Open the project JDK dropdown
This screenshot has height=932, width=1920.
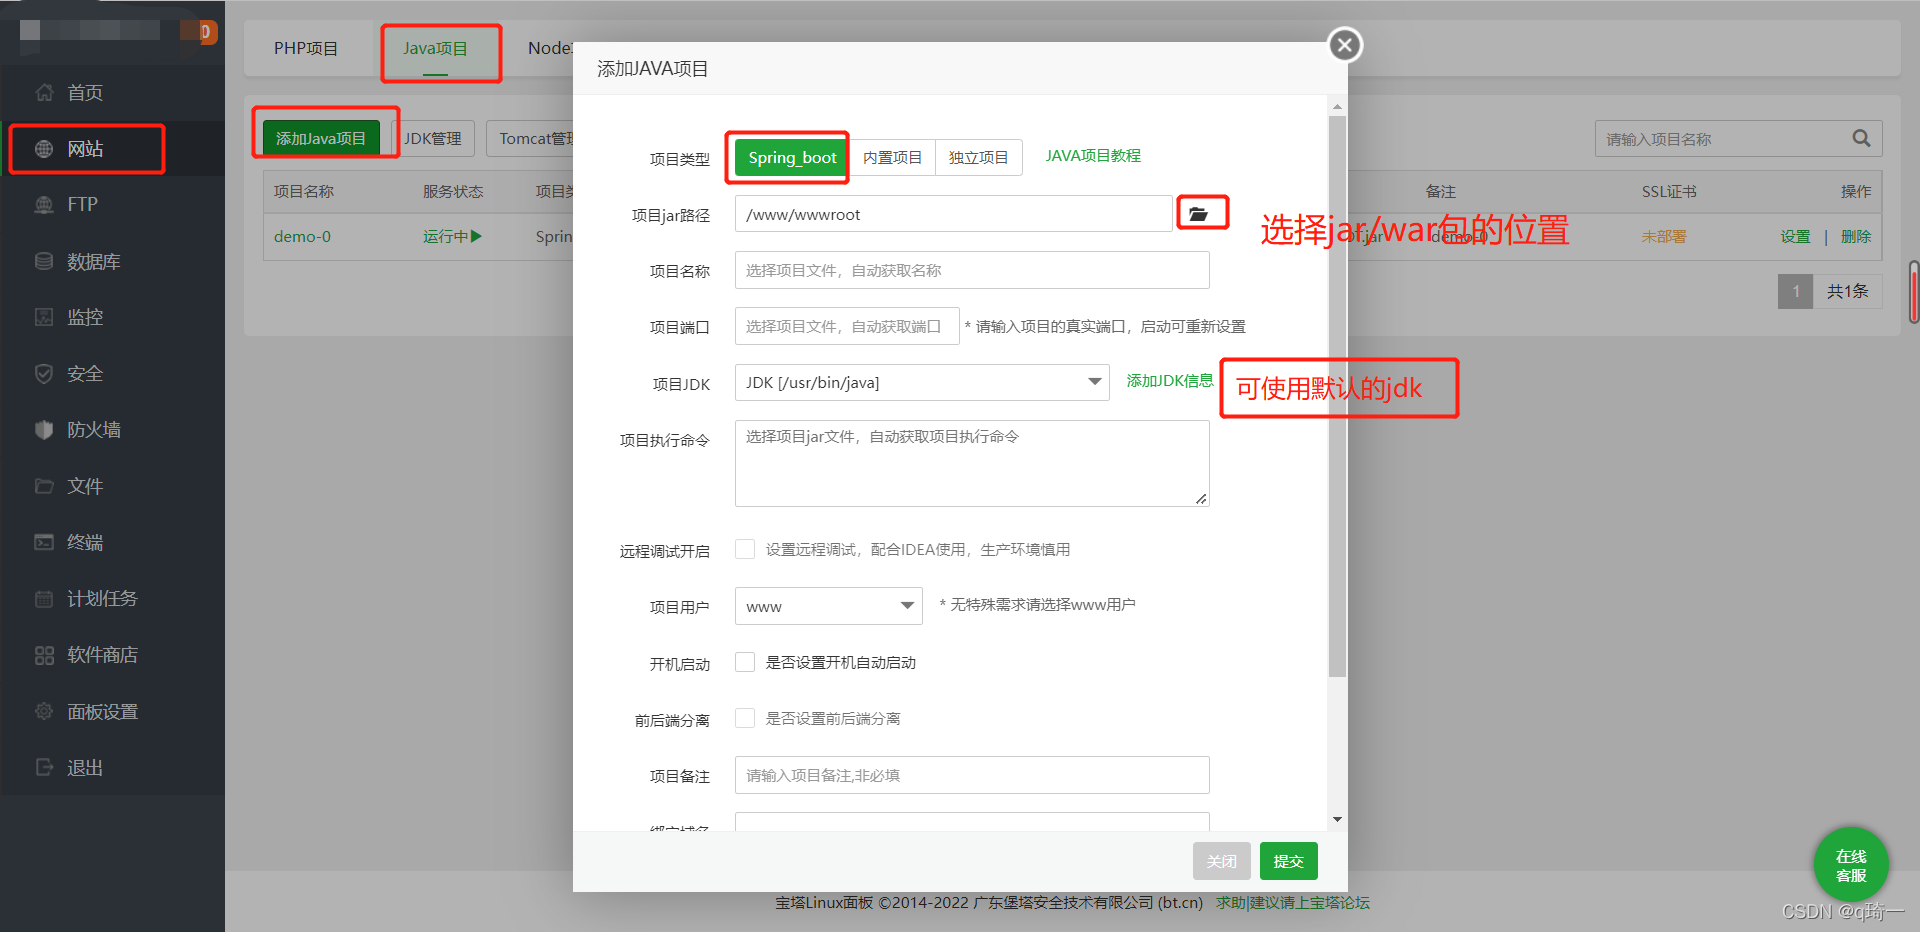[922, 382]
